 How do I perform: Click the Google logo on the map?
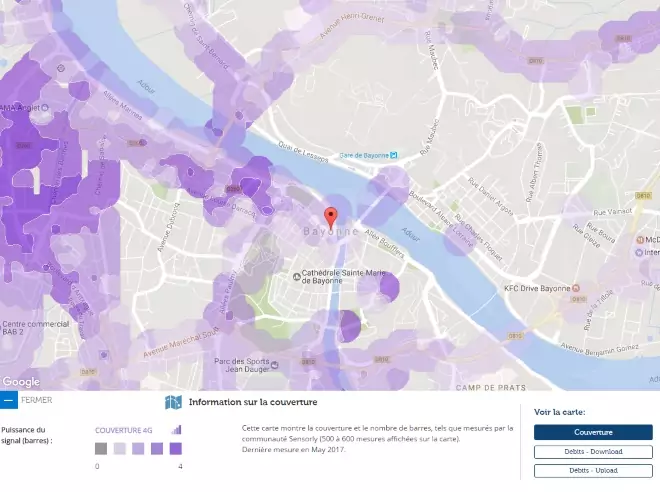coord(21,381)
